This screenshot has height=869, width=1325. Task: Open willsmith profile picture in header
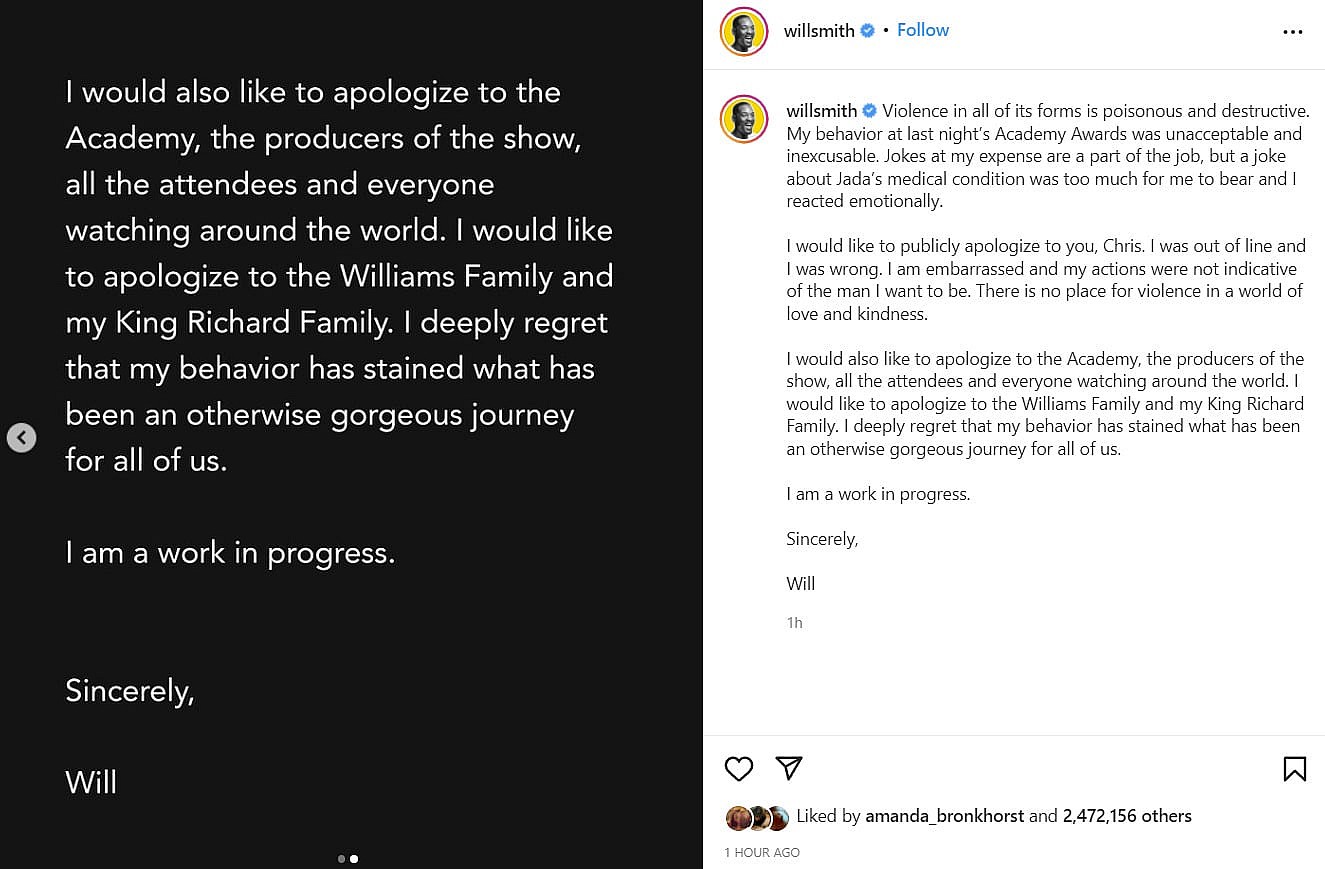(744, 31)
